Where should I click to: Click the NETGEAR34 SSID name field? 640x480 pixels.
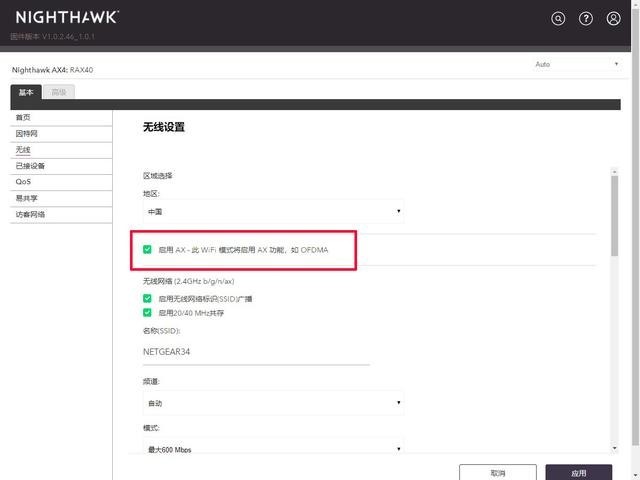[x=256, y=352]
